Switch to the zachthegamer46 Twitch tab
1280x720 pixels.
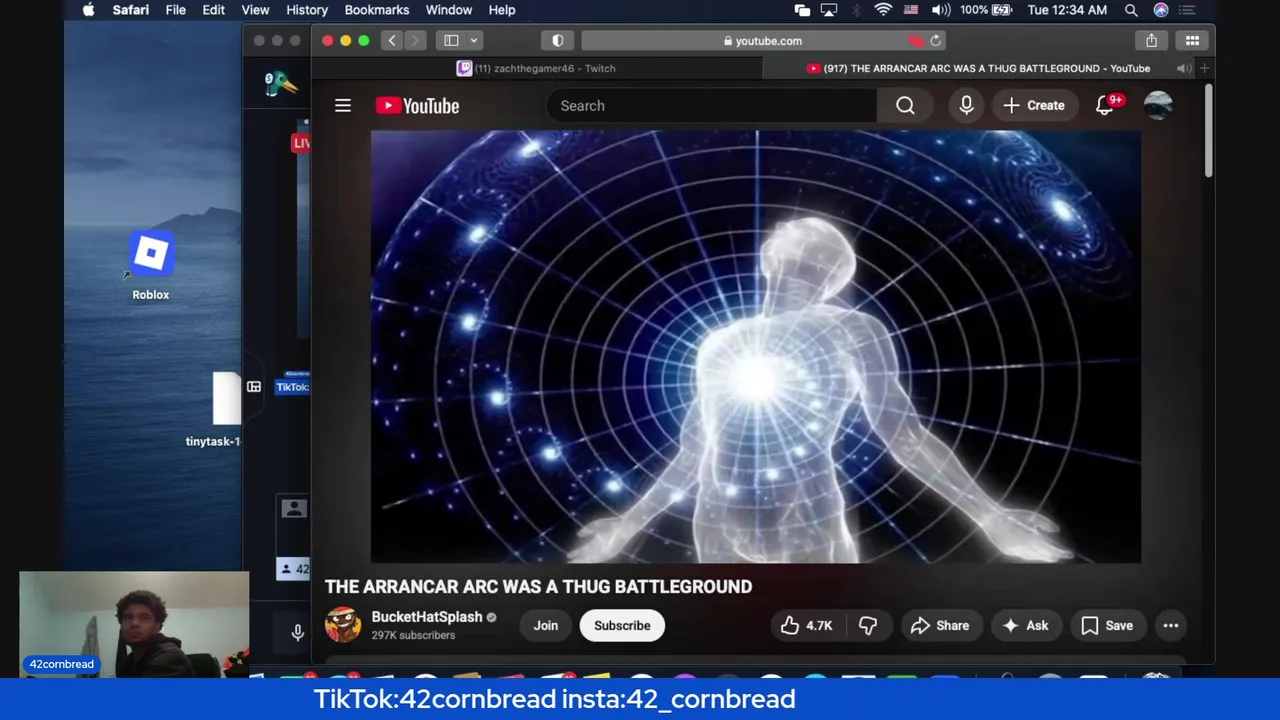[536, 68]
